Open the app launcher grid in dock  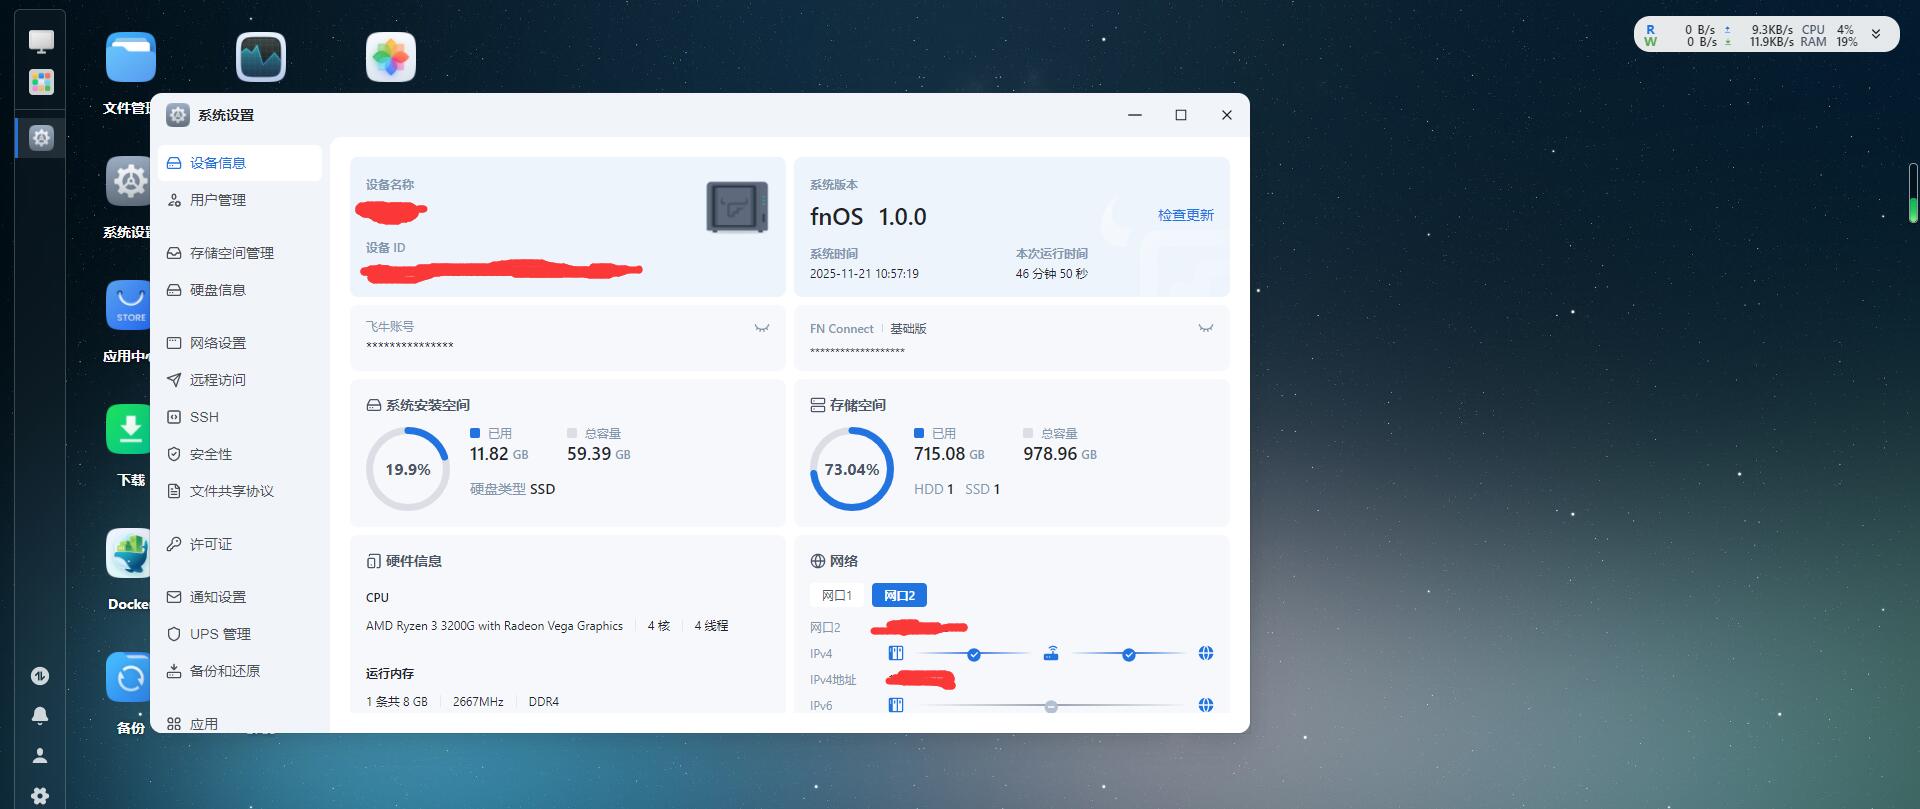tap(41, 82)
